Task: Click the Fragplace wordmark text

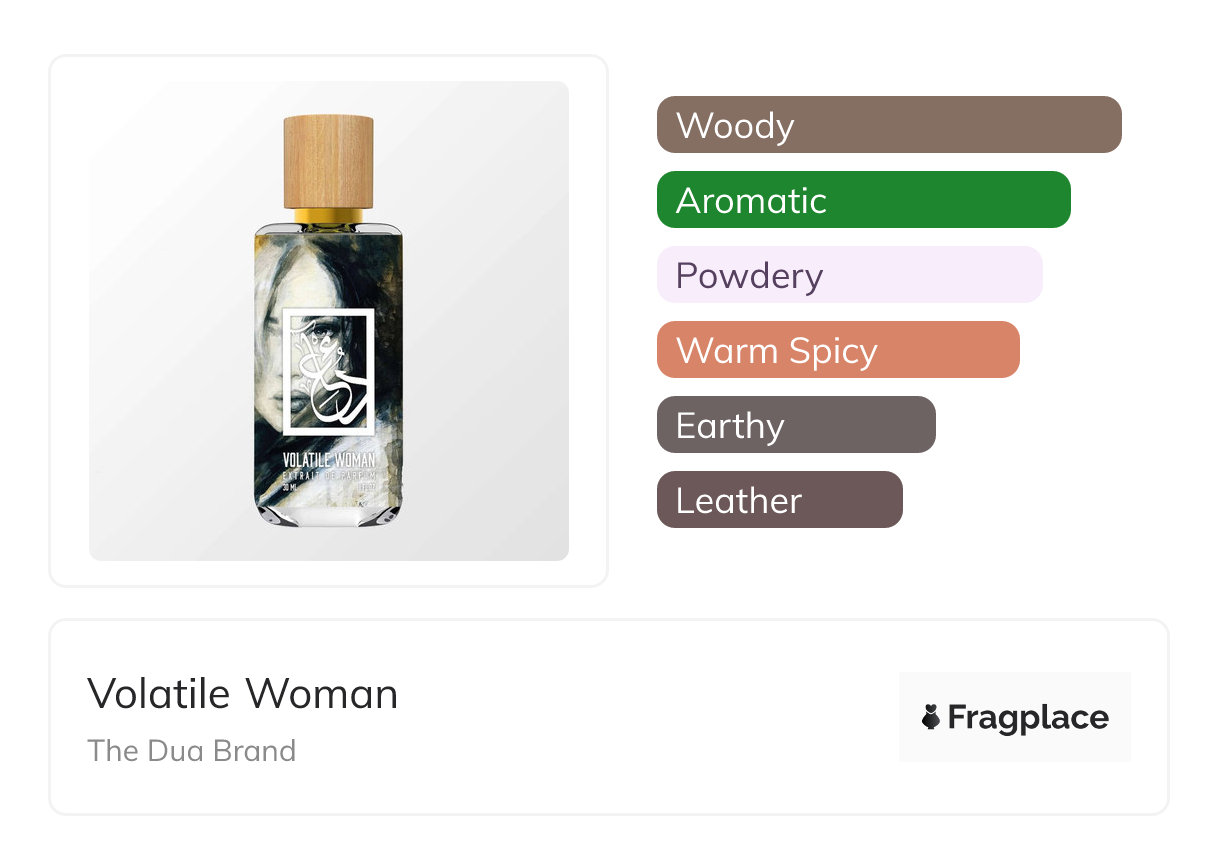Action: click(x=1027, y=717)
